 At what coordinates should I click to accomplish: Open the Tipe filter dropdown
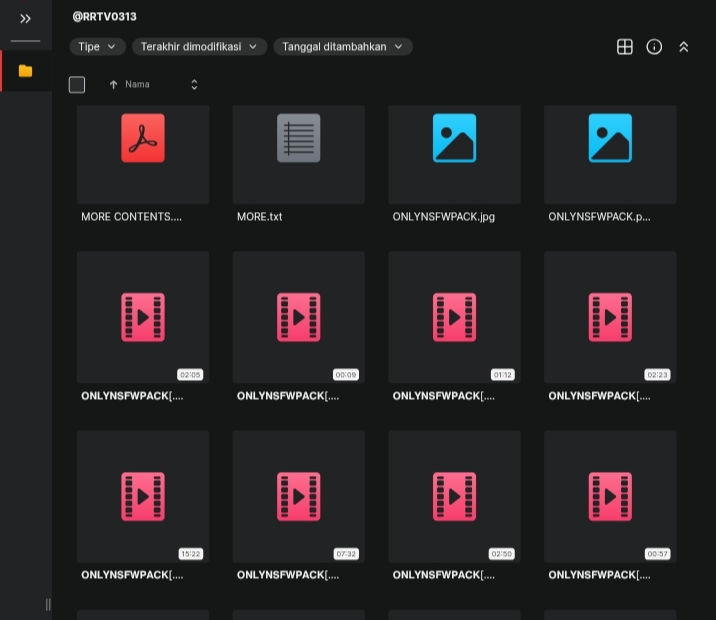click(97, 47)
